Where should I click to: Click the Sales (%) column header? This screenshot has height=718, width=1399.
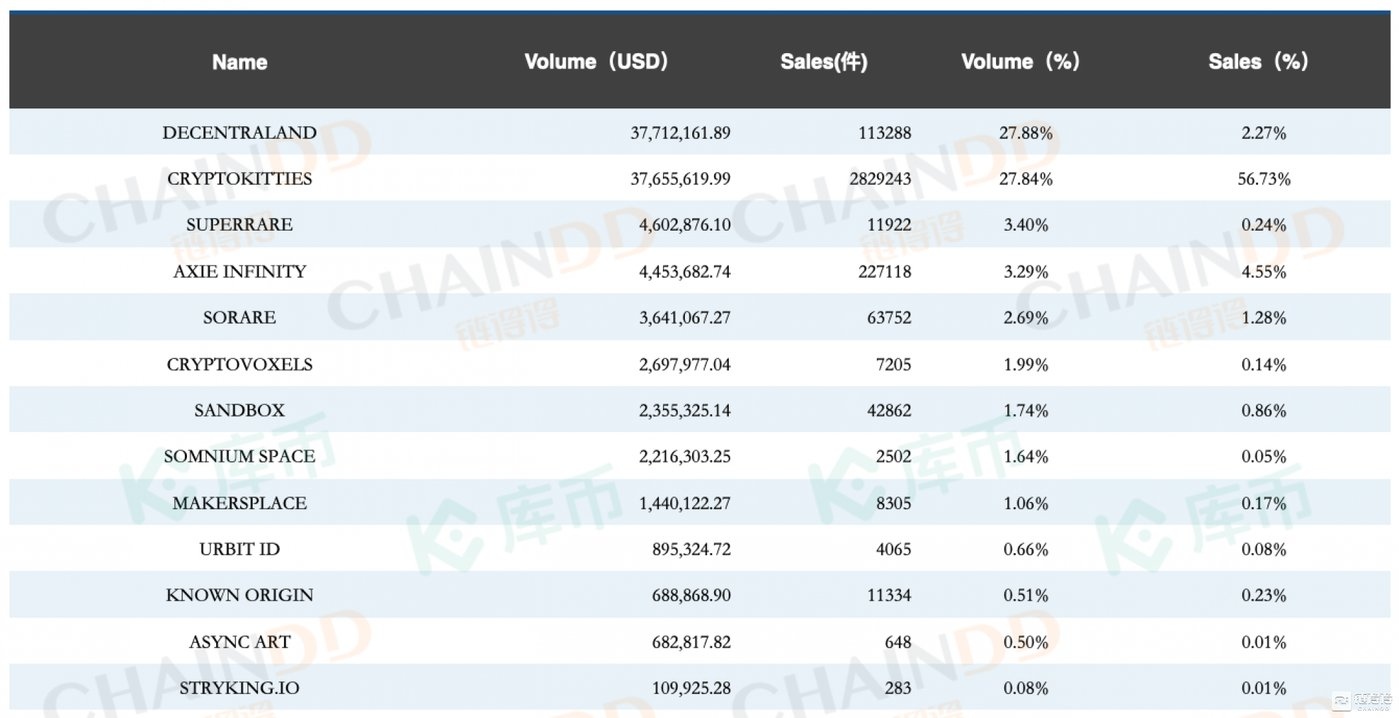tap(1258, 62)
